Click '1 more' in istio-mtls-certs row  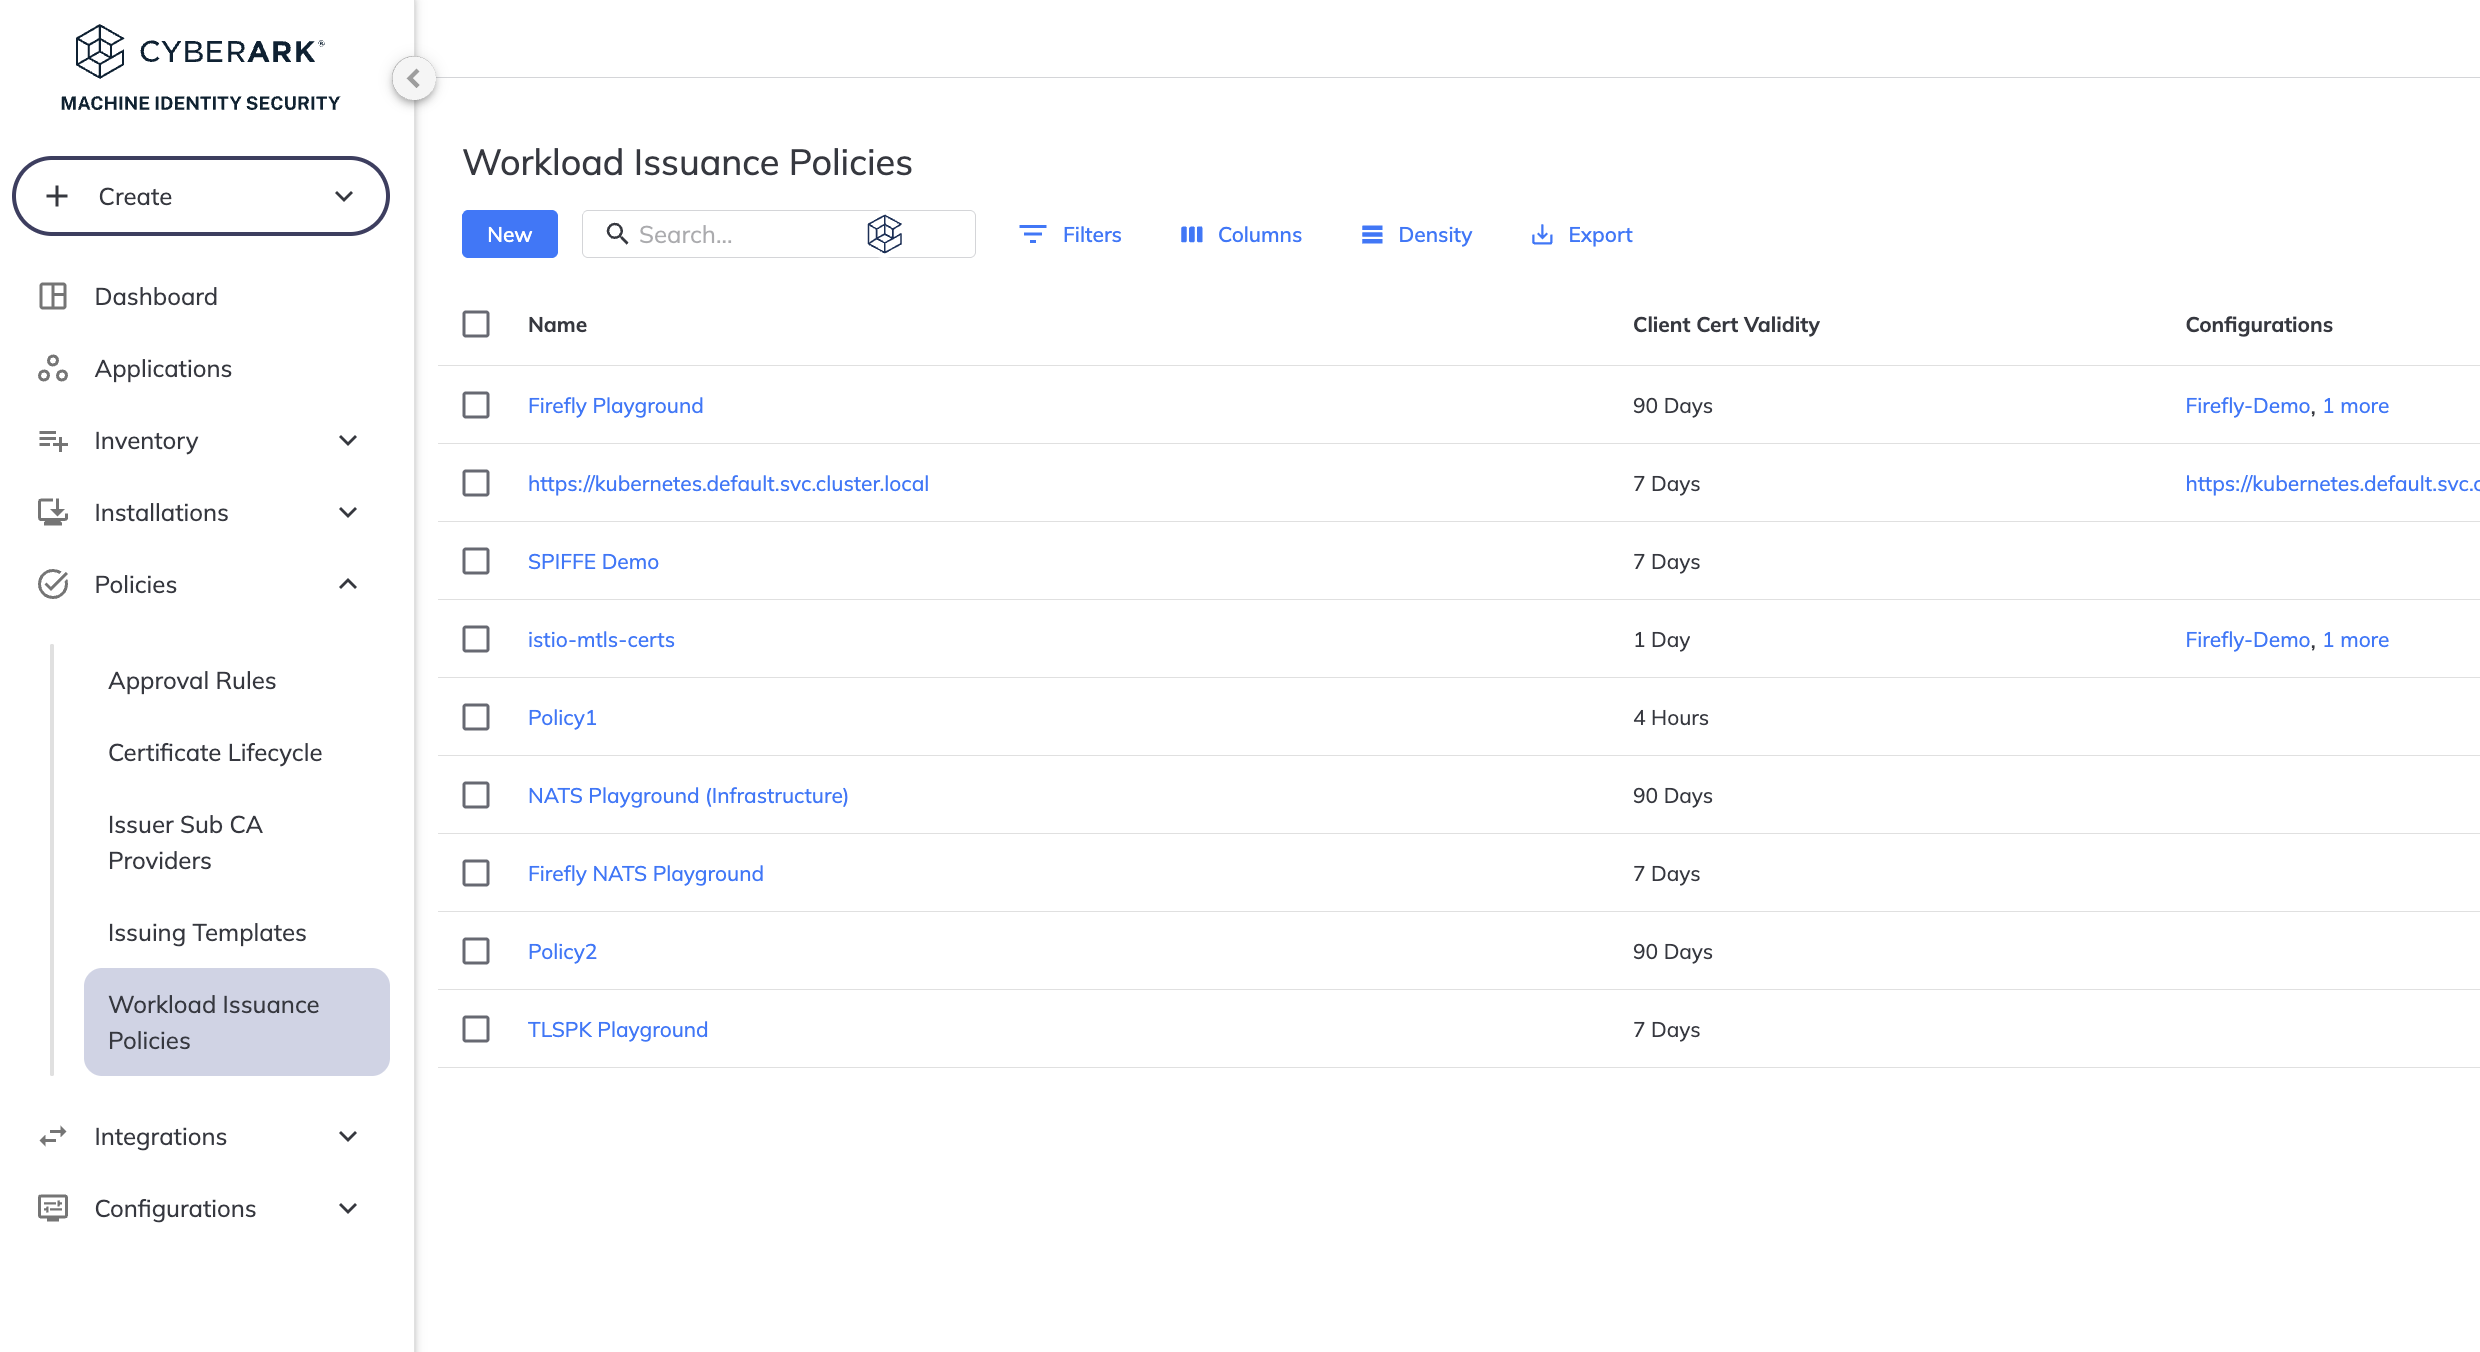[x=2355, y=639]
